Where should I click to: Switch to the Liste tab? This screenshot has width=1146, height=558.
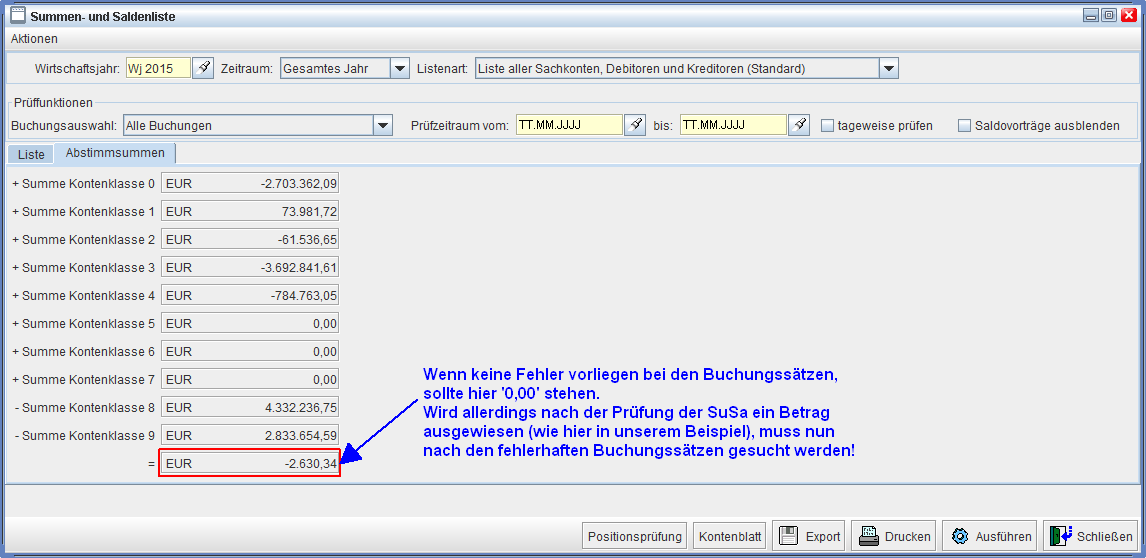tap(31, 154)
